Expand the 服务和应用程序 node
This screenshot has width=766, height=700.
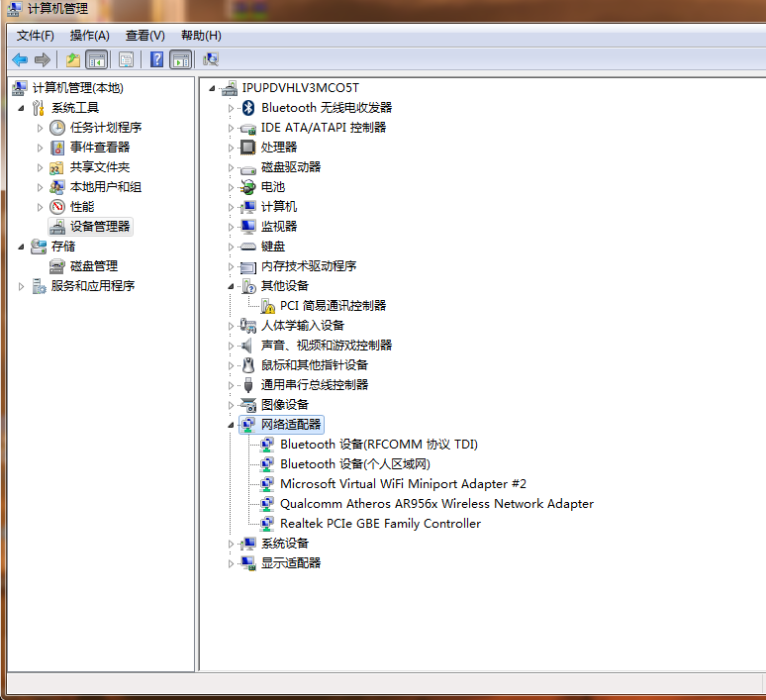(x=21, y=286)
